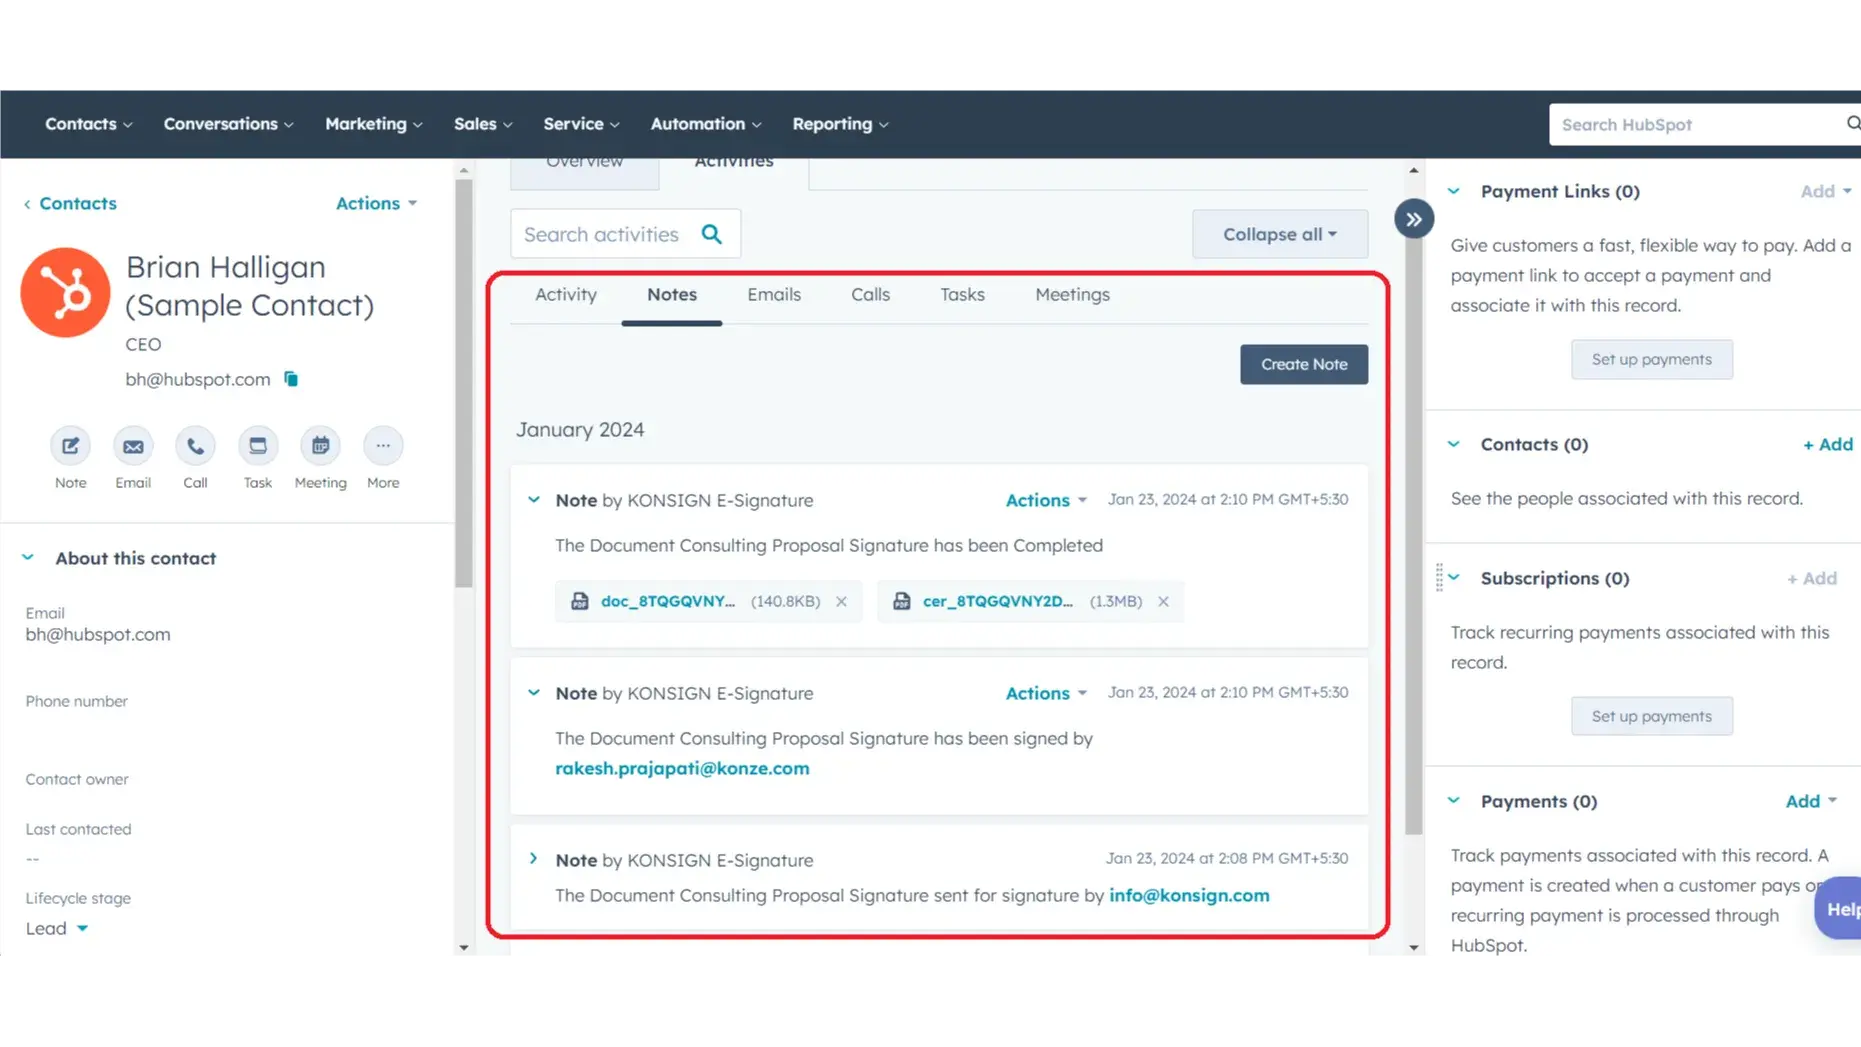The image size is (1861, 1047).
Task: Switch to the Meetings tab
Action: 1072,295
